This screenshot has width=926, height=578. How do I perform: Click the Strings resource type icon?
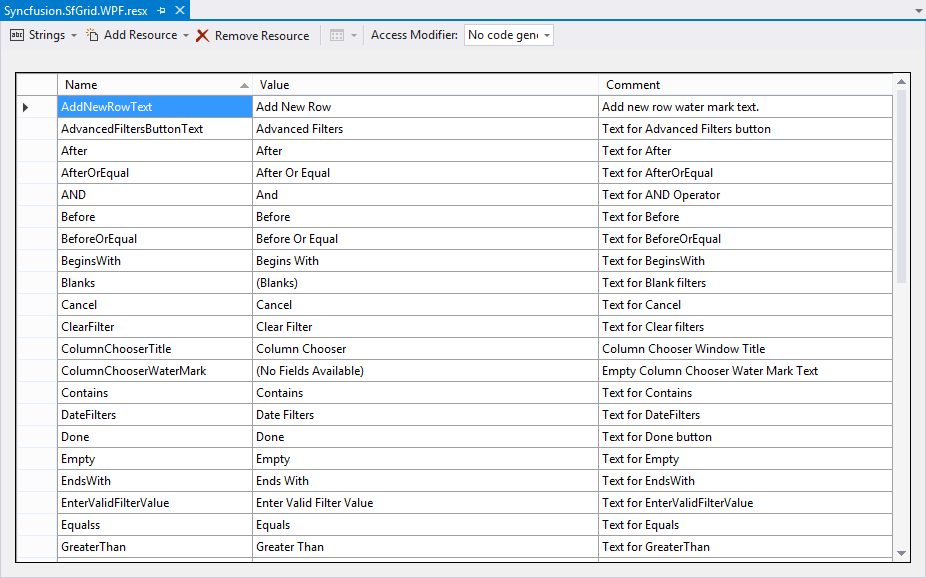(x=17, y=35)
